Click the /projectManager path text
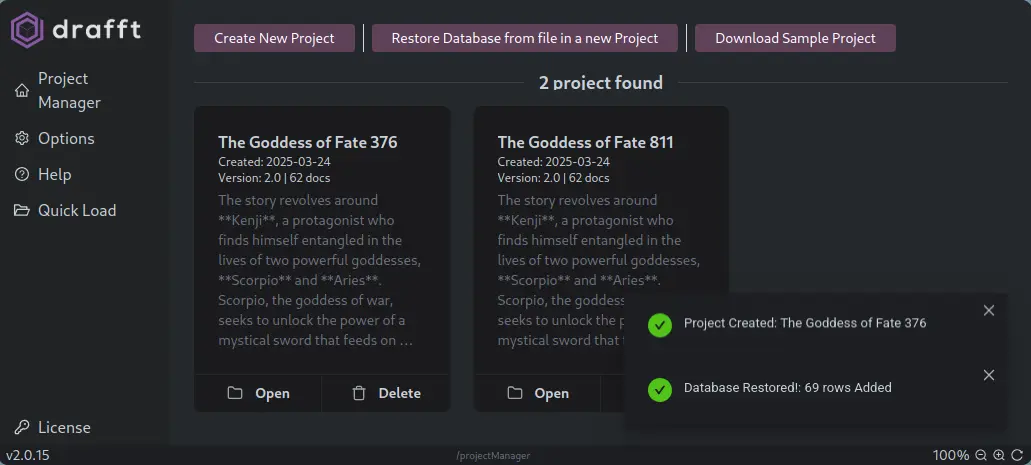1031x465 pixels. tap(493, 455)
